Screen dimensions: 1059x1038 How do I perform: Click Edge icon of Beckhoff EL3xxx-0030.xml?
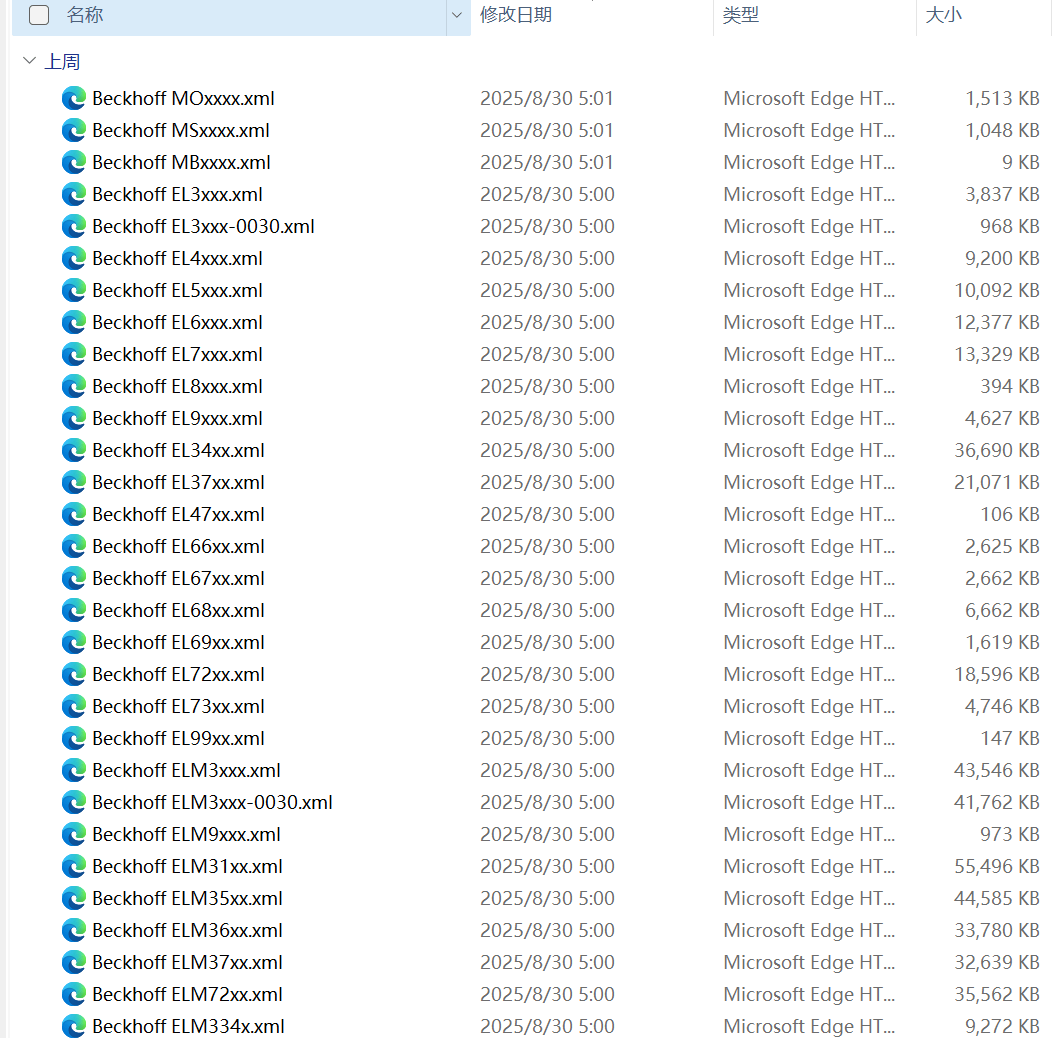(x=74, y=226)
